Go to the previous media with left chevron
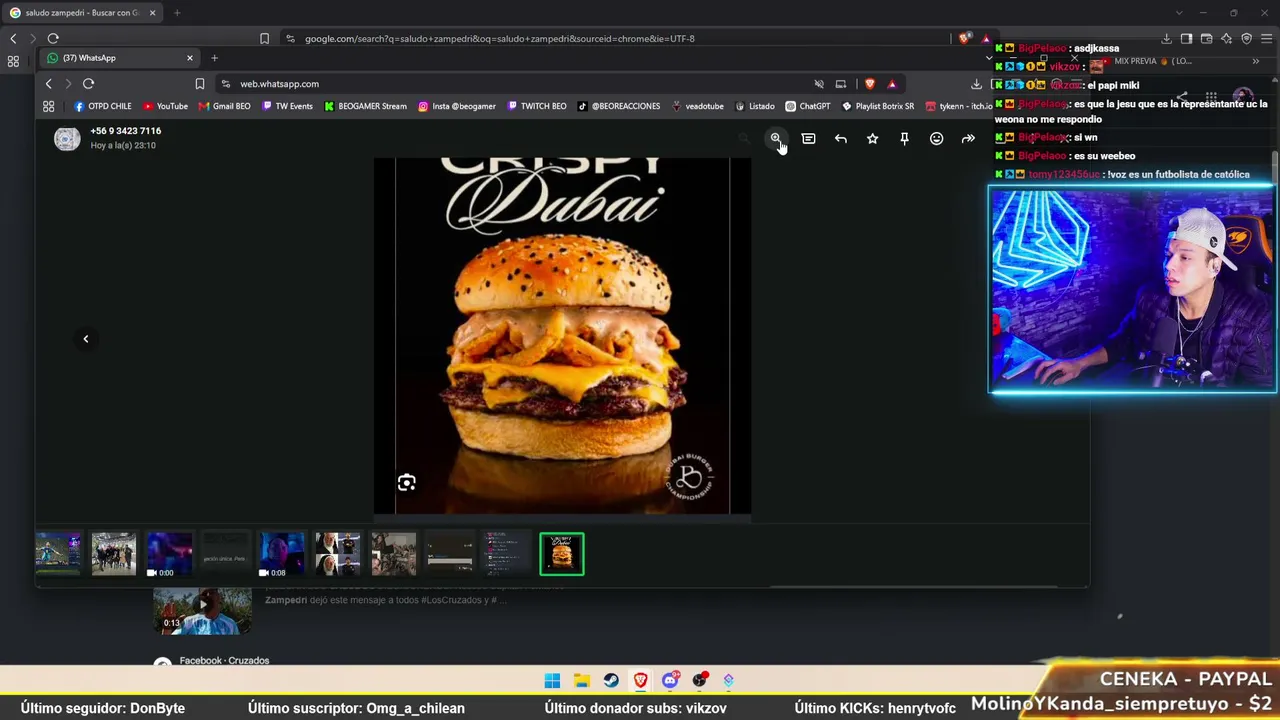Image resolution: width=1280 pixels, height=720 pixels. pyautogui.click(x=86, y=339)
